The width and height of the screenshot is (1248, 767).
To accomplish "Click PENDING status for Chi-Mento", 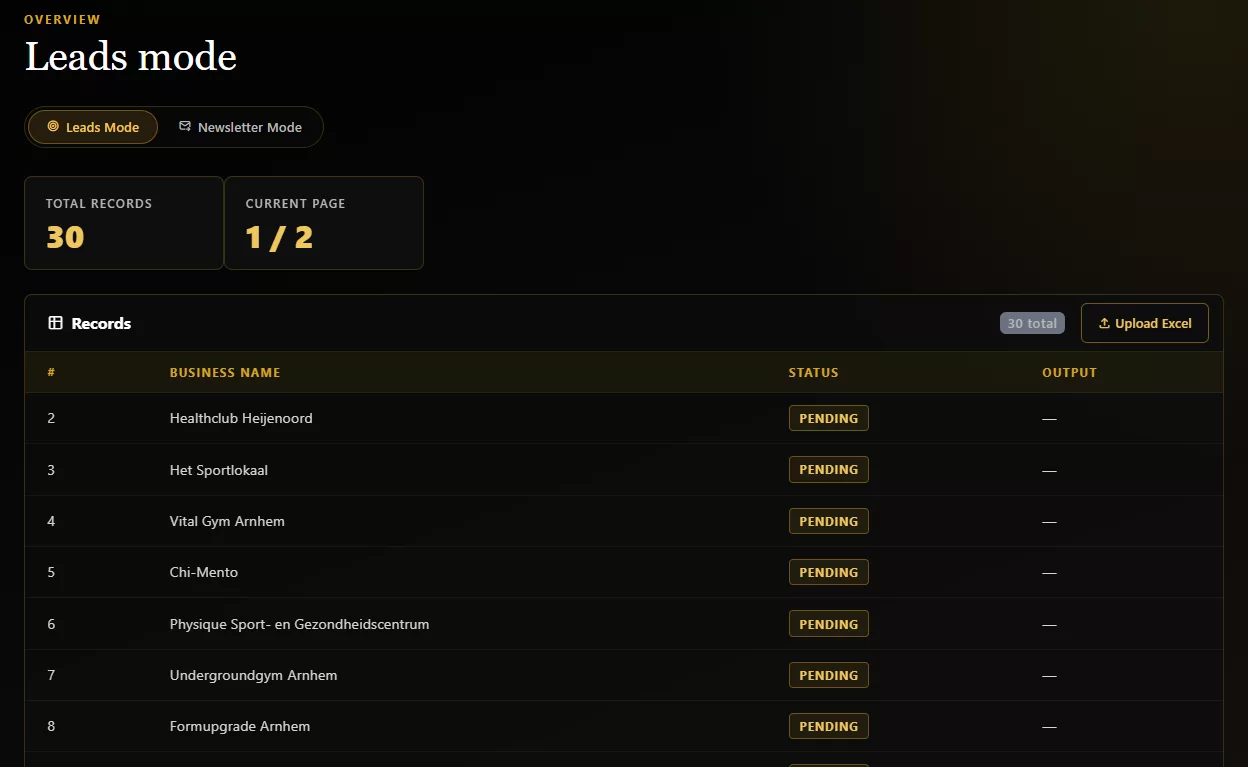I will coord(829,572).
